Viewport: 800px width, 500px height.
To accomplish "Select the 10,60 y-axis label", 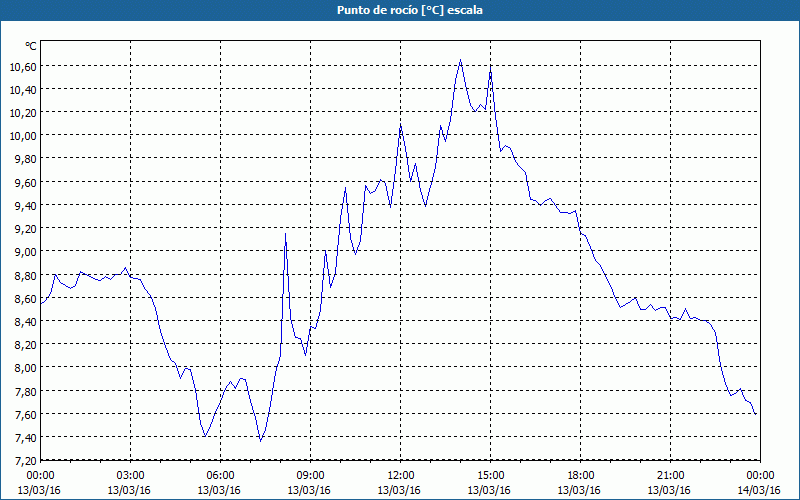I will click(23, 66).
